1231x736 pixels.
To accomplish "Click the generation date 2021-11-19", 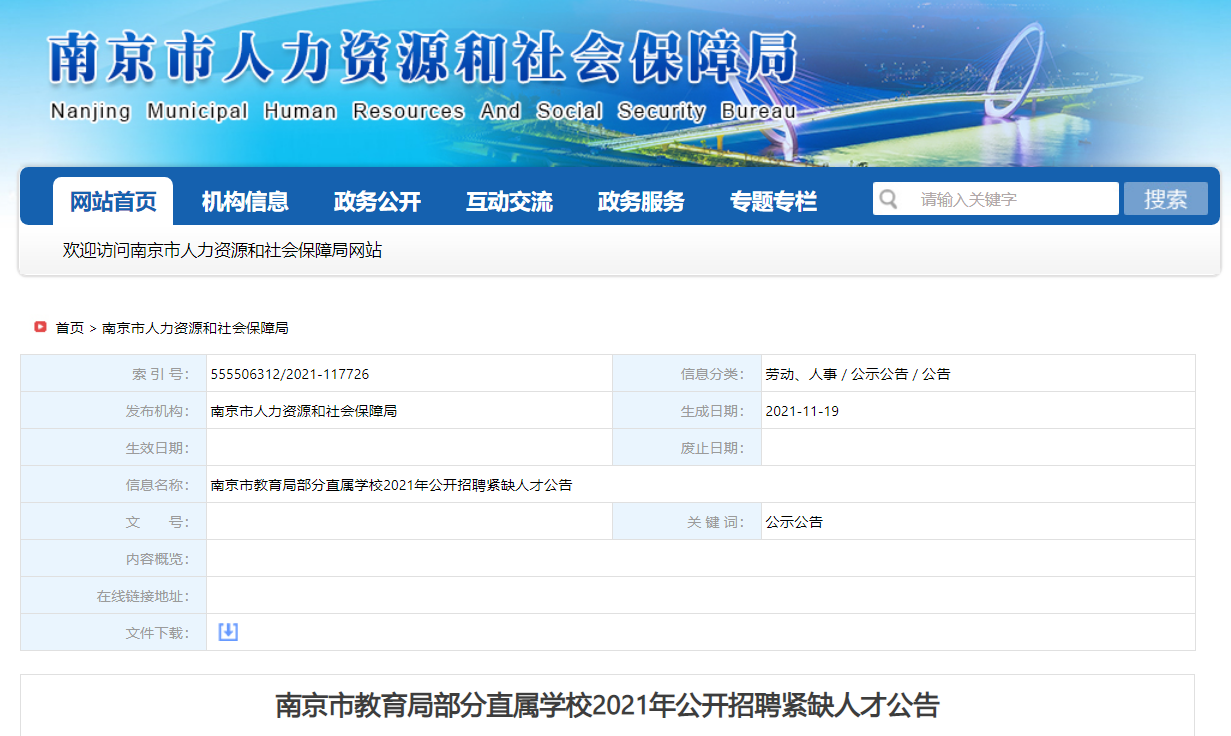I will tap(802, 411).
